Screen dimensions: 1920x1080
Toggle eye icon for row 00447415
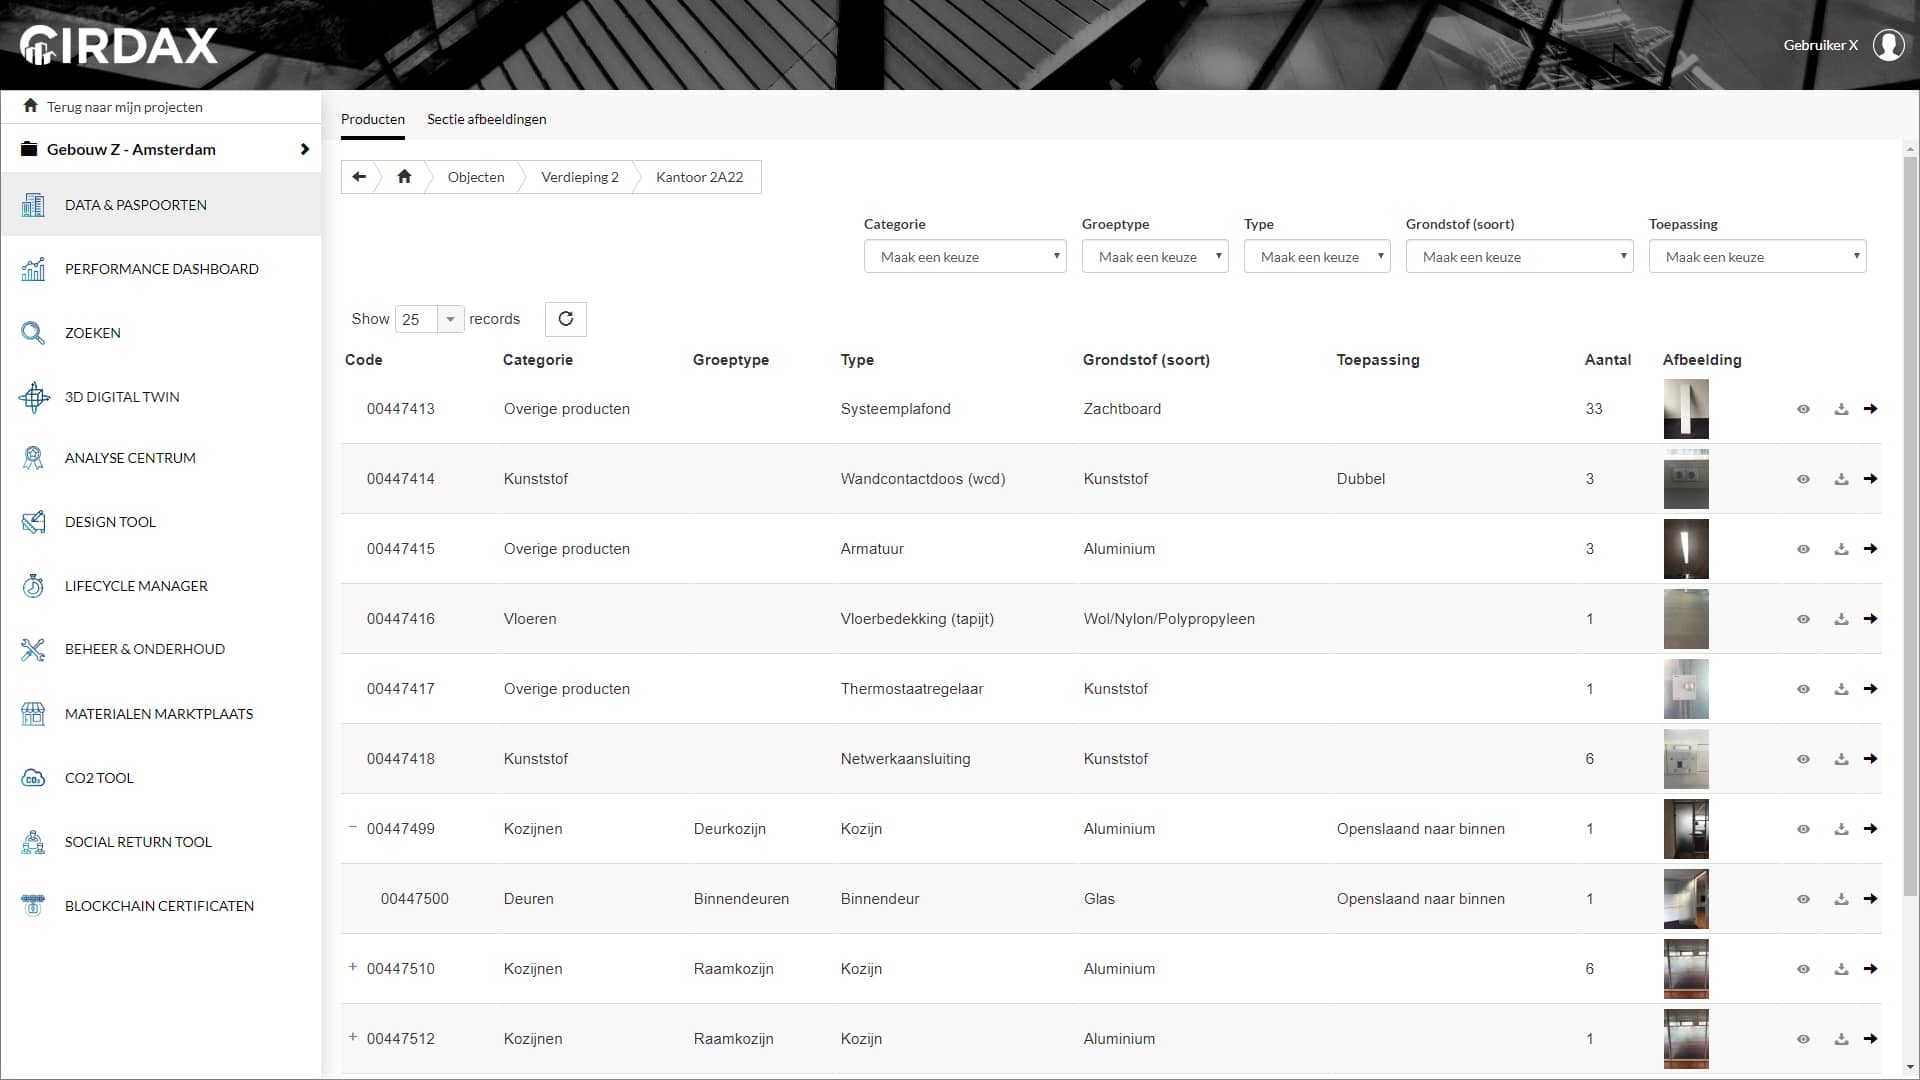[1803, 549]
